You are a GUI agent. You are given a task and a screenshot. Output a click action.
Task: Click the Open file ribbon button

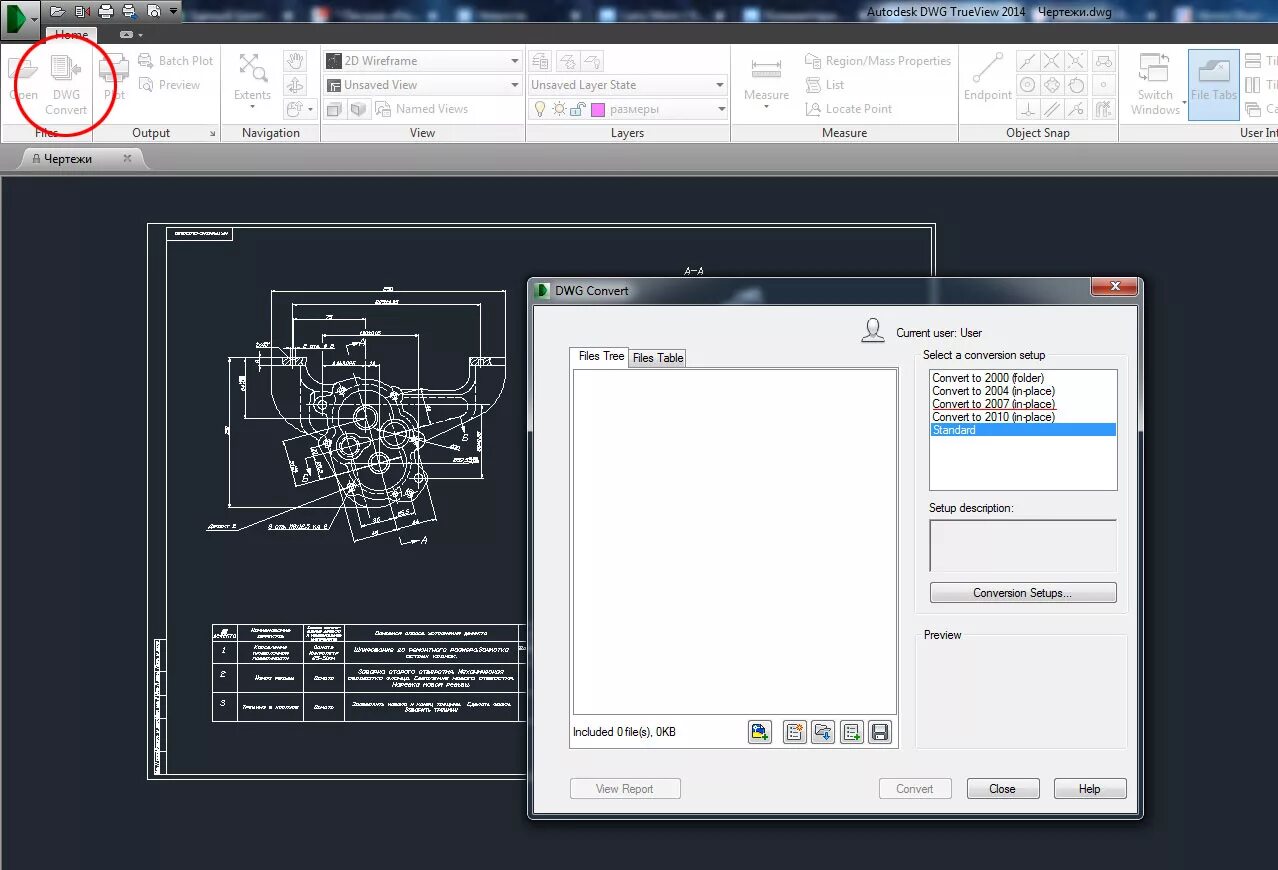(x=24, y=78)
